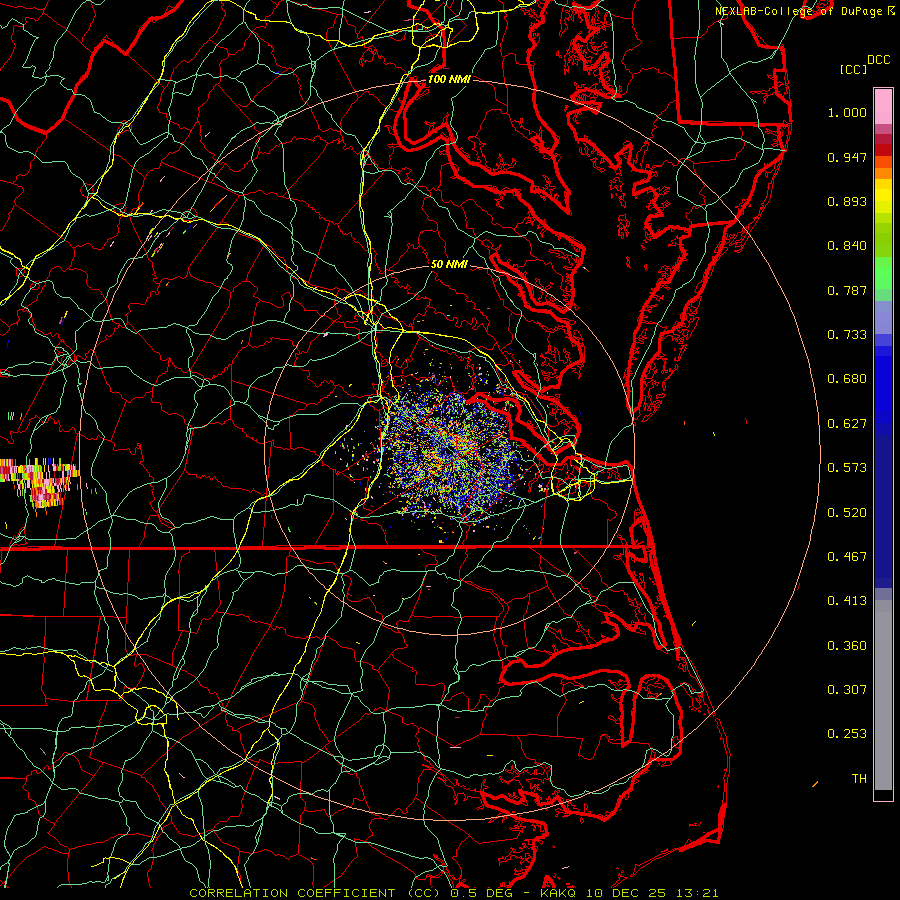Click the 0.520 scale value
This screenshot has height=900, width=900.
(847, 513)
